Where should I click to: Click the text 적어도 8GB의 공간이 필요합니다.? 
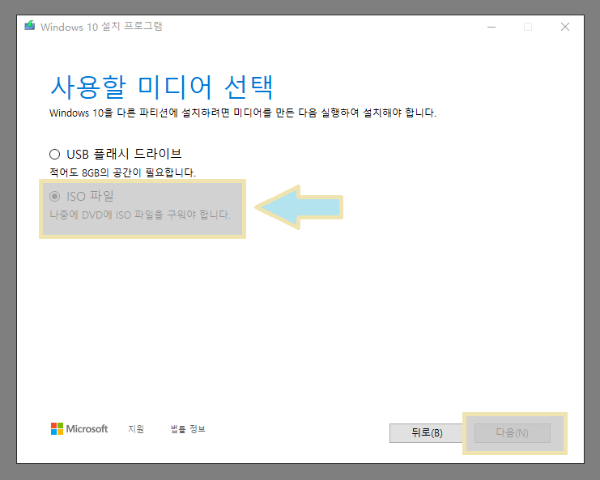tap(122, 173)
